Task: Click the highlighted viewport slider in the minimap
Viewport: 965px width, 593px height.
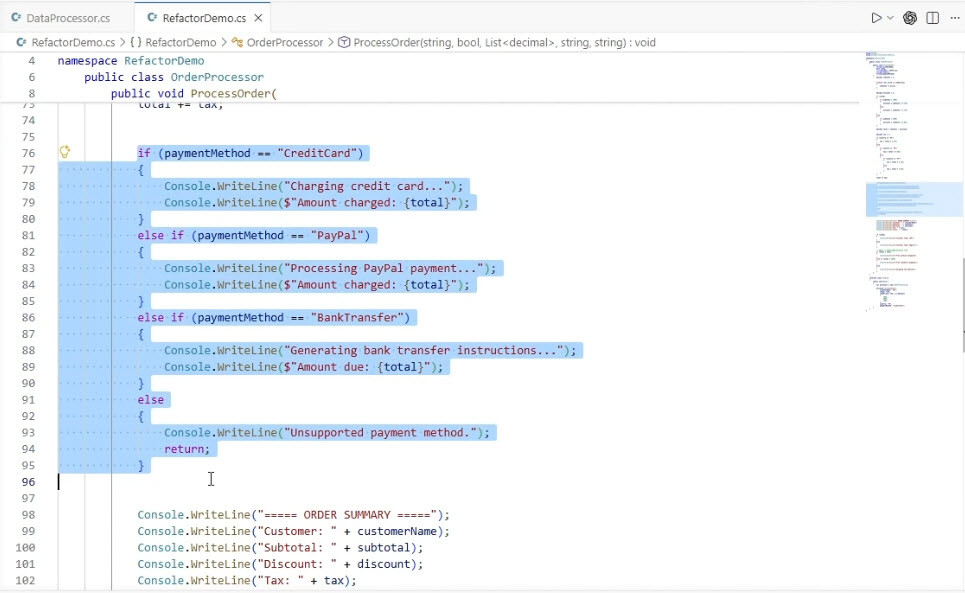Action: coord(913,199)
